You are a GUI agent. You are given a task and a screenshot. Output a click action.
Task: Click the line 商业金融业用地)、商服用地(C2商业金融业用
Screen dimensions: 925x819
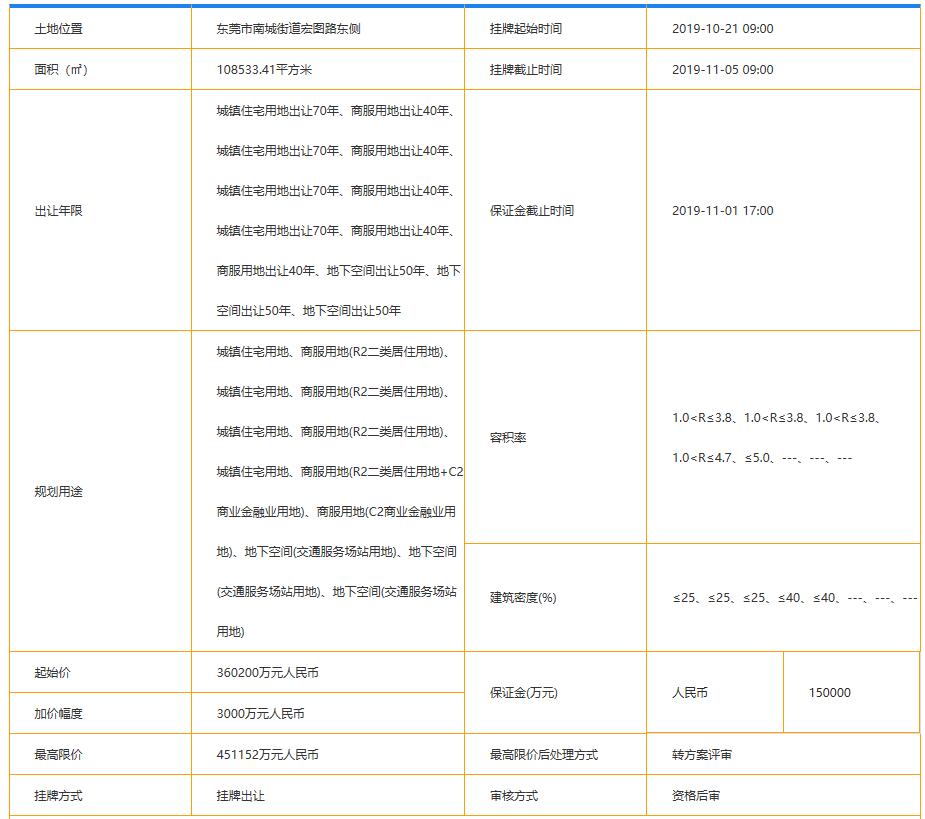336,512
